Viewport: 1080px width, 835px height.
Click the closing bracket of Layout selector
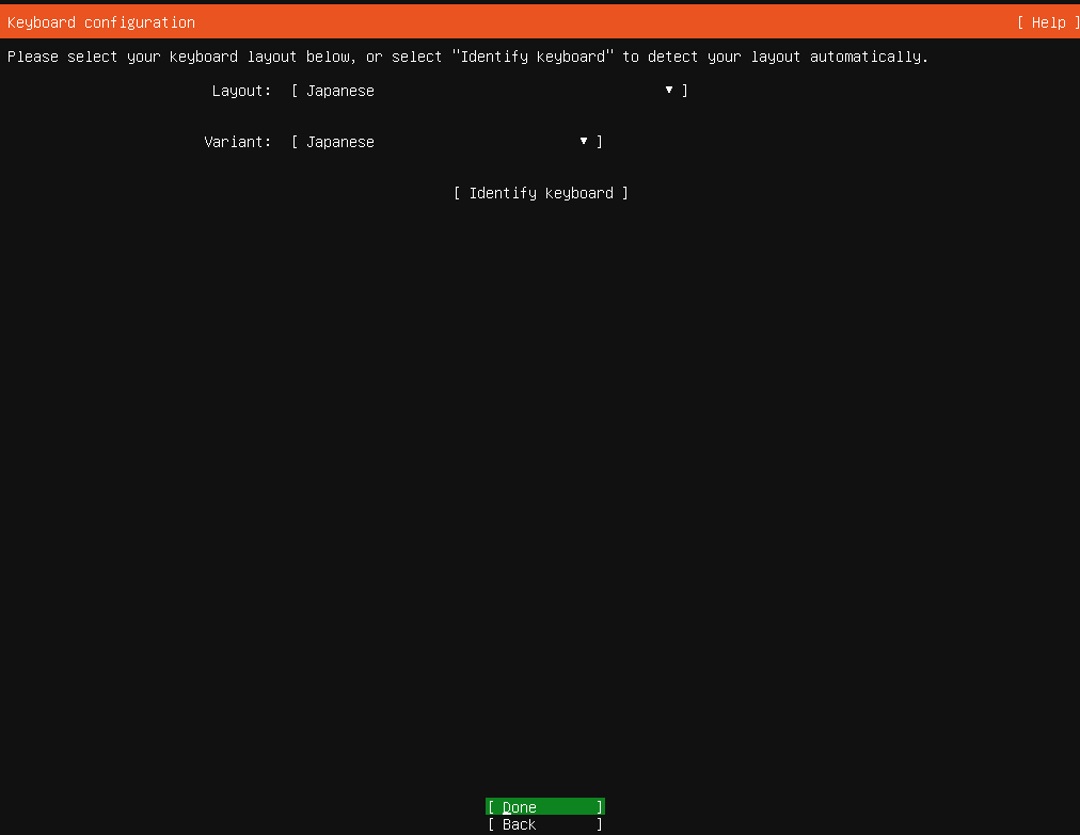(x=685, y=91)
